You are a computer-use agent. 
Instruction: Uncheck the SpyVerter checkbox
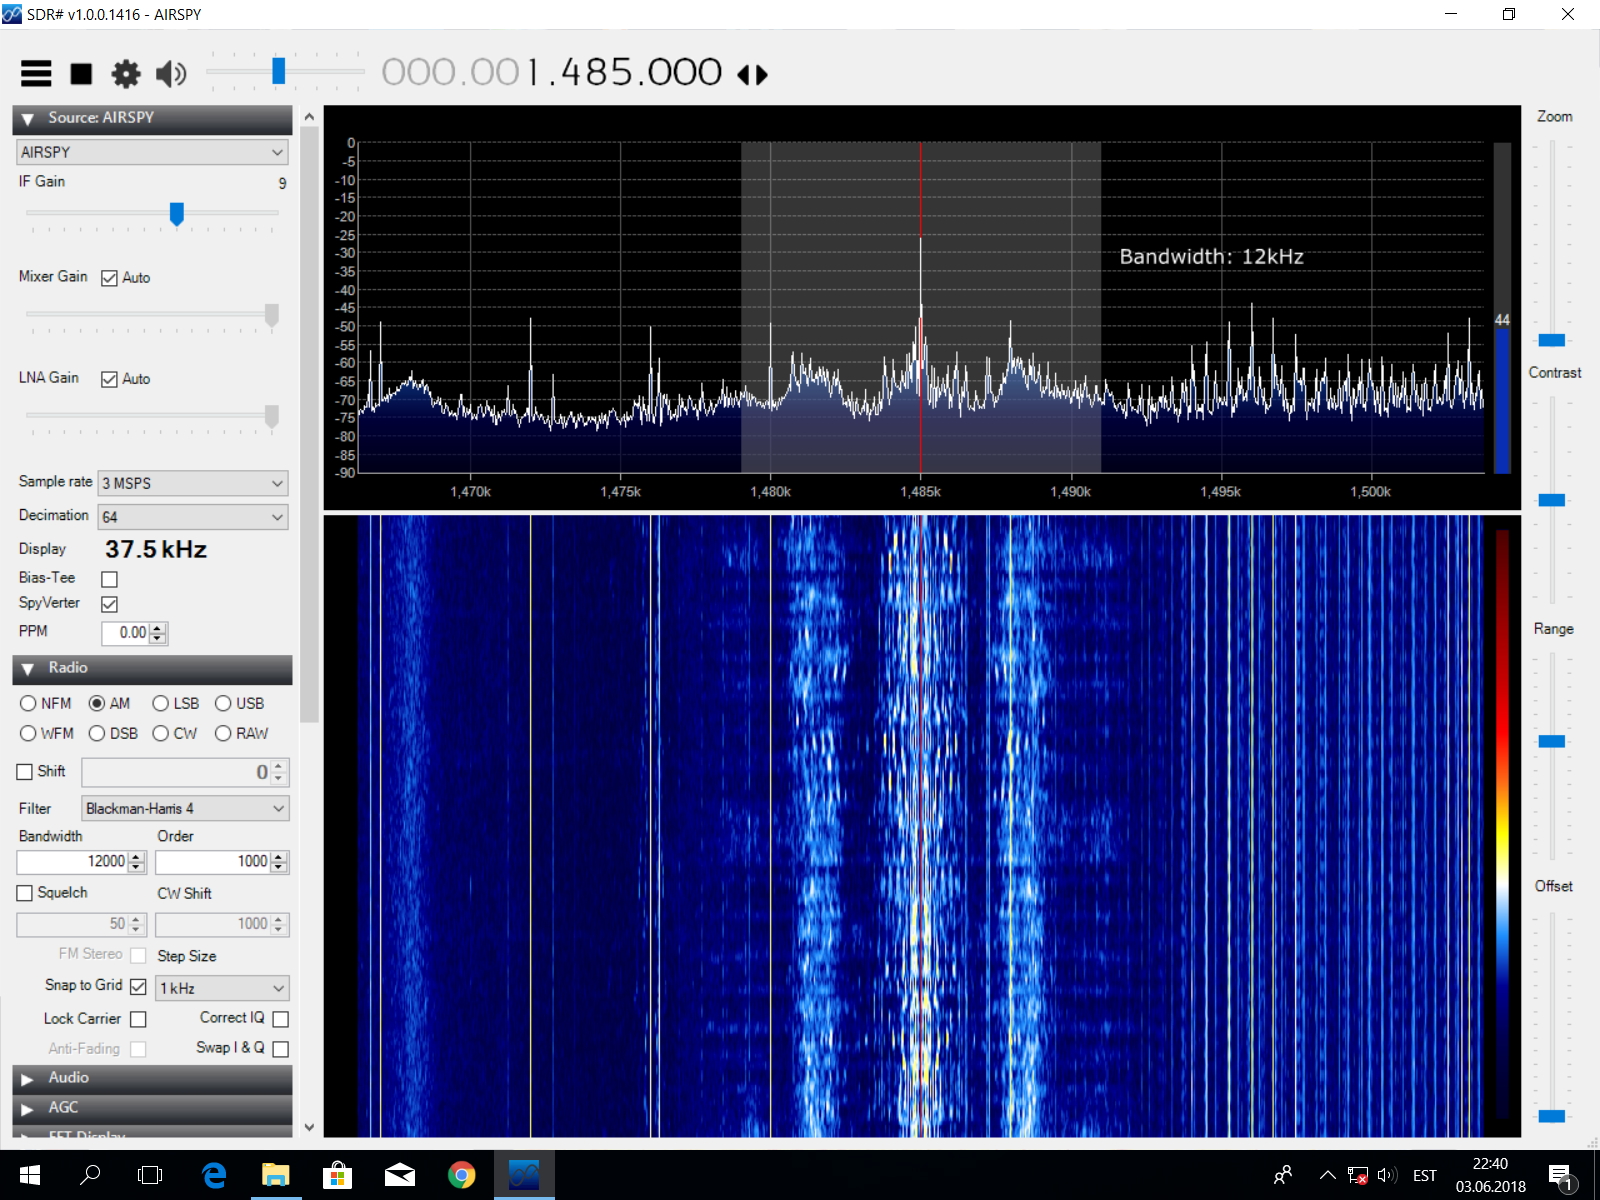(x=110, y=604)
